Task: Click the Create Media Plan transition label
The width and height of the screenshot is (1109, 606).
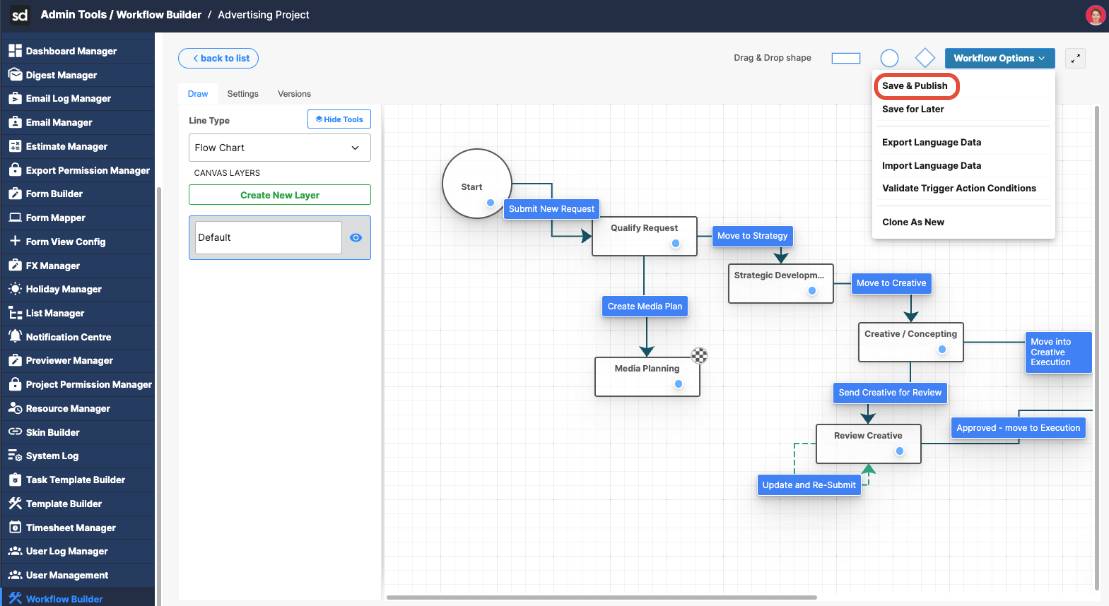Action: coord(644,306)
